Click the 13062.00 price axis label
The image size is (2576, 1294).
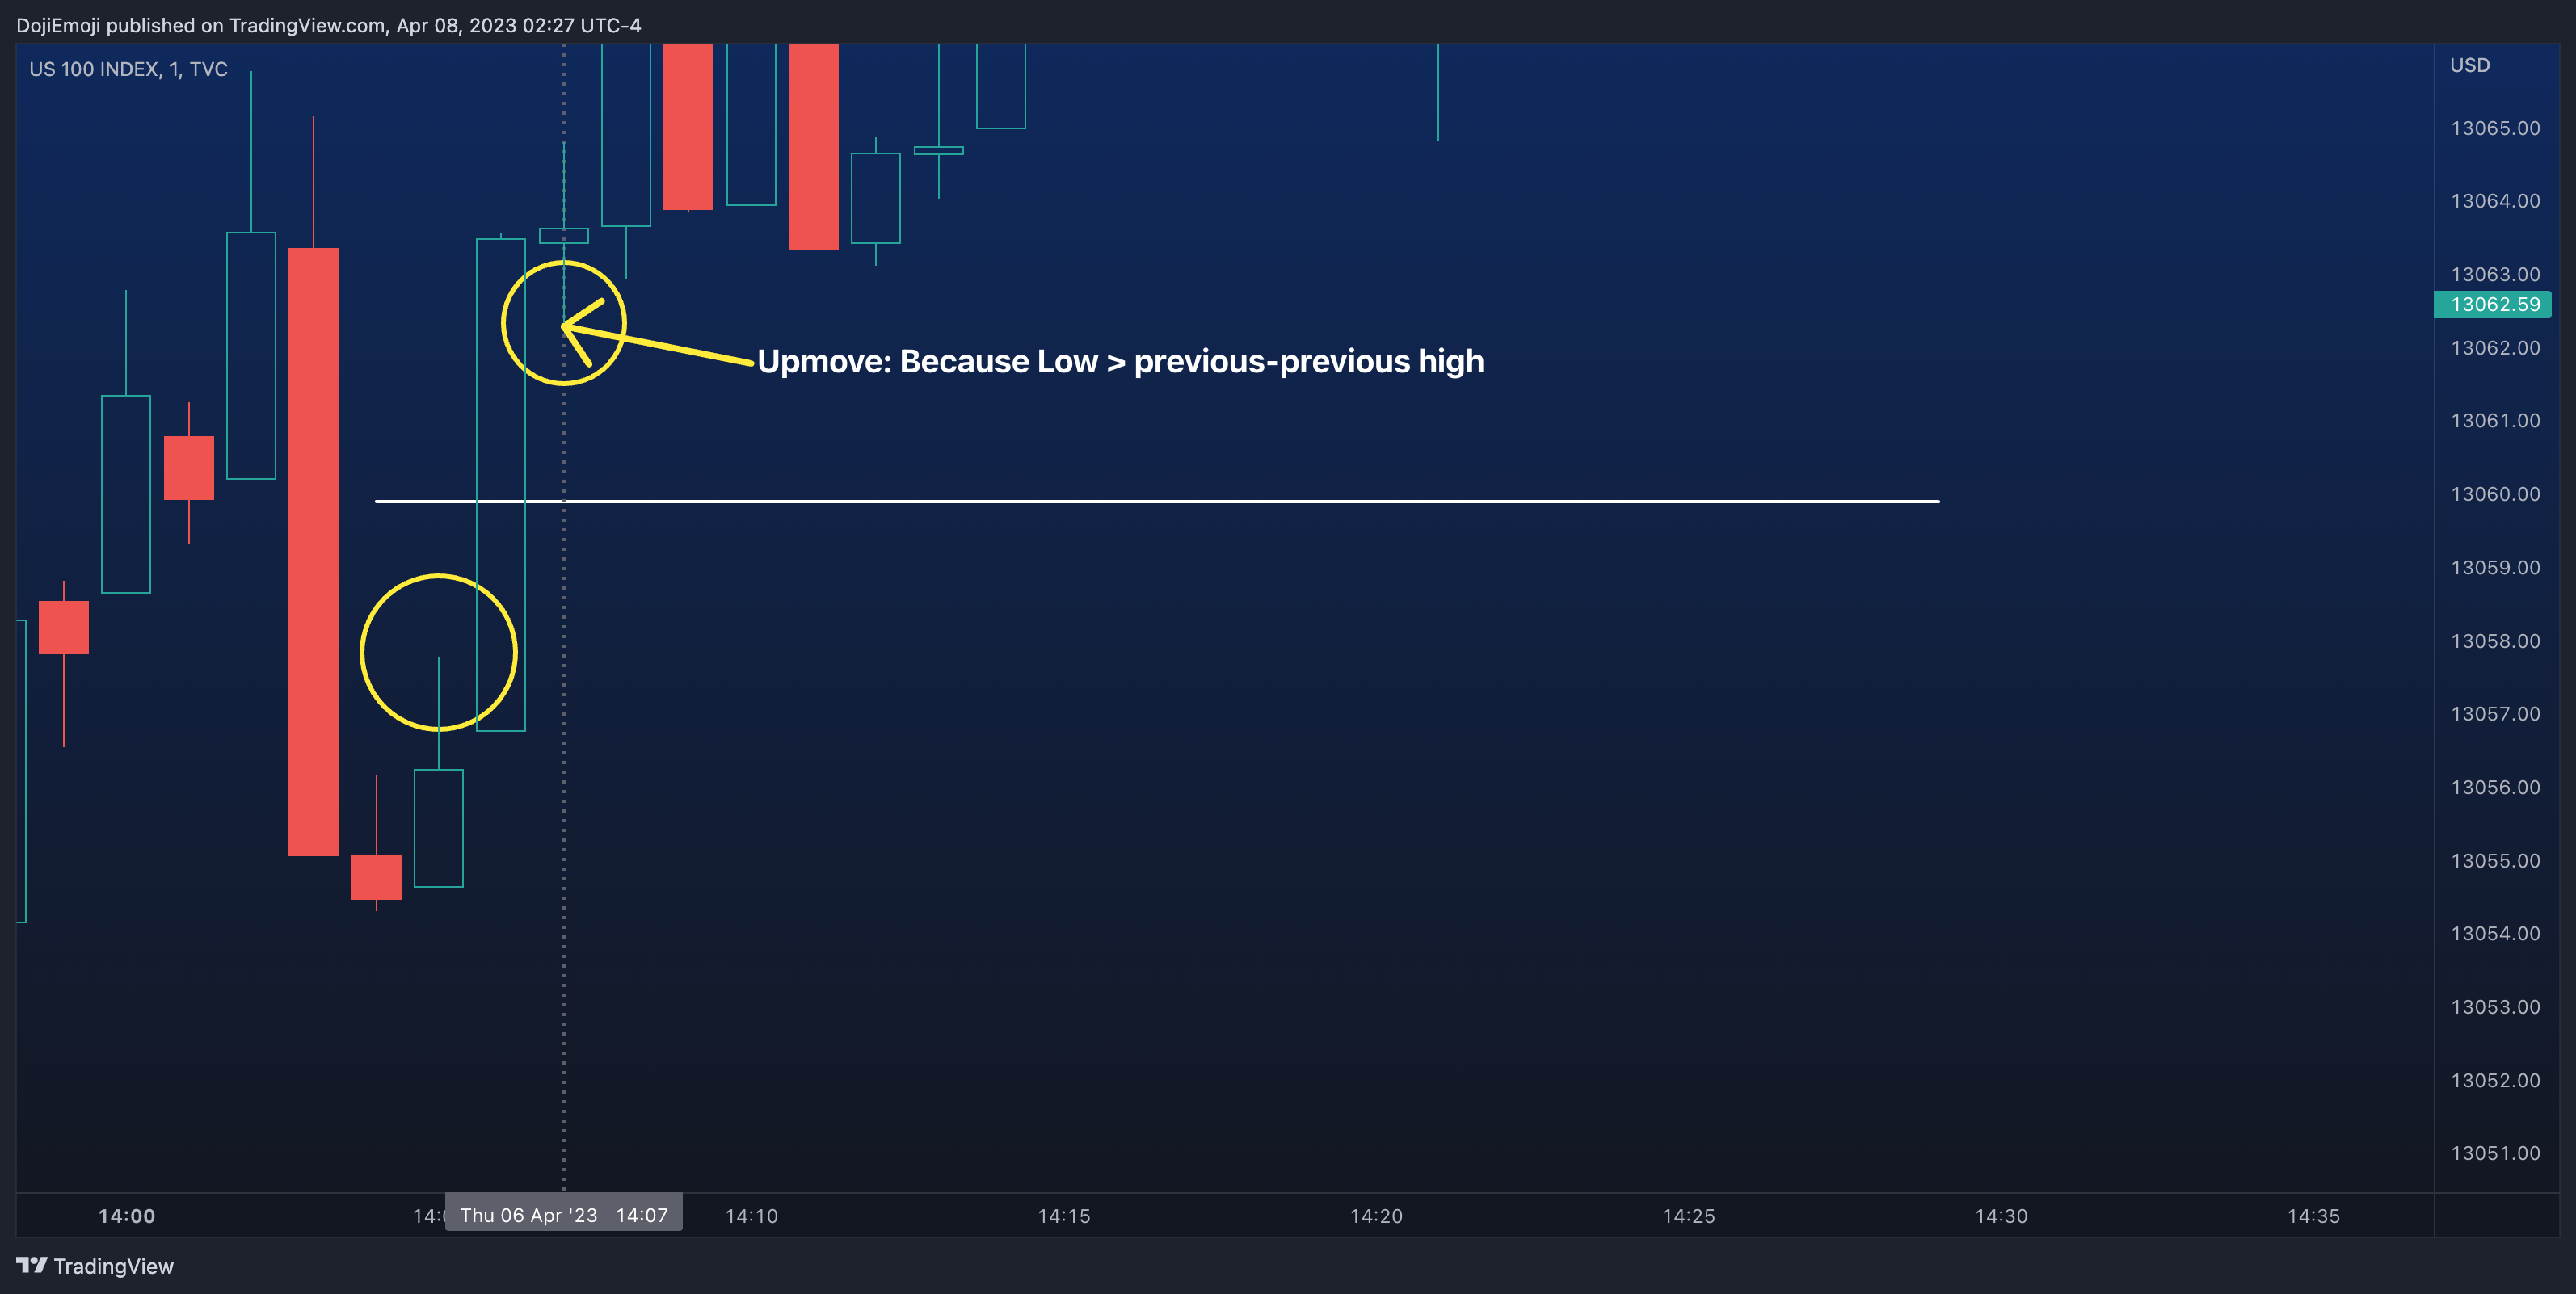click(x=2495, y=348)
